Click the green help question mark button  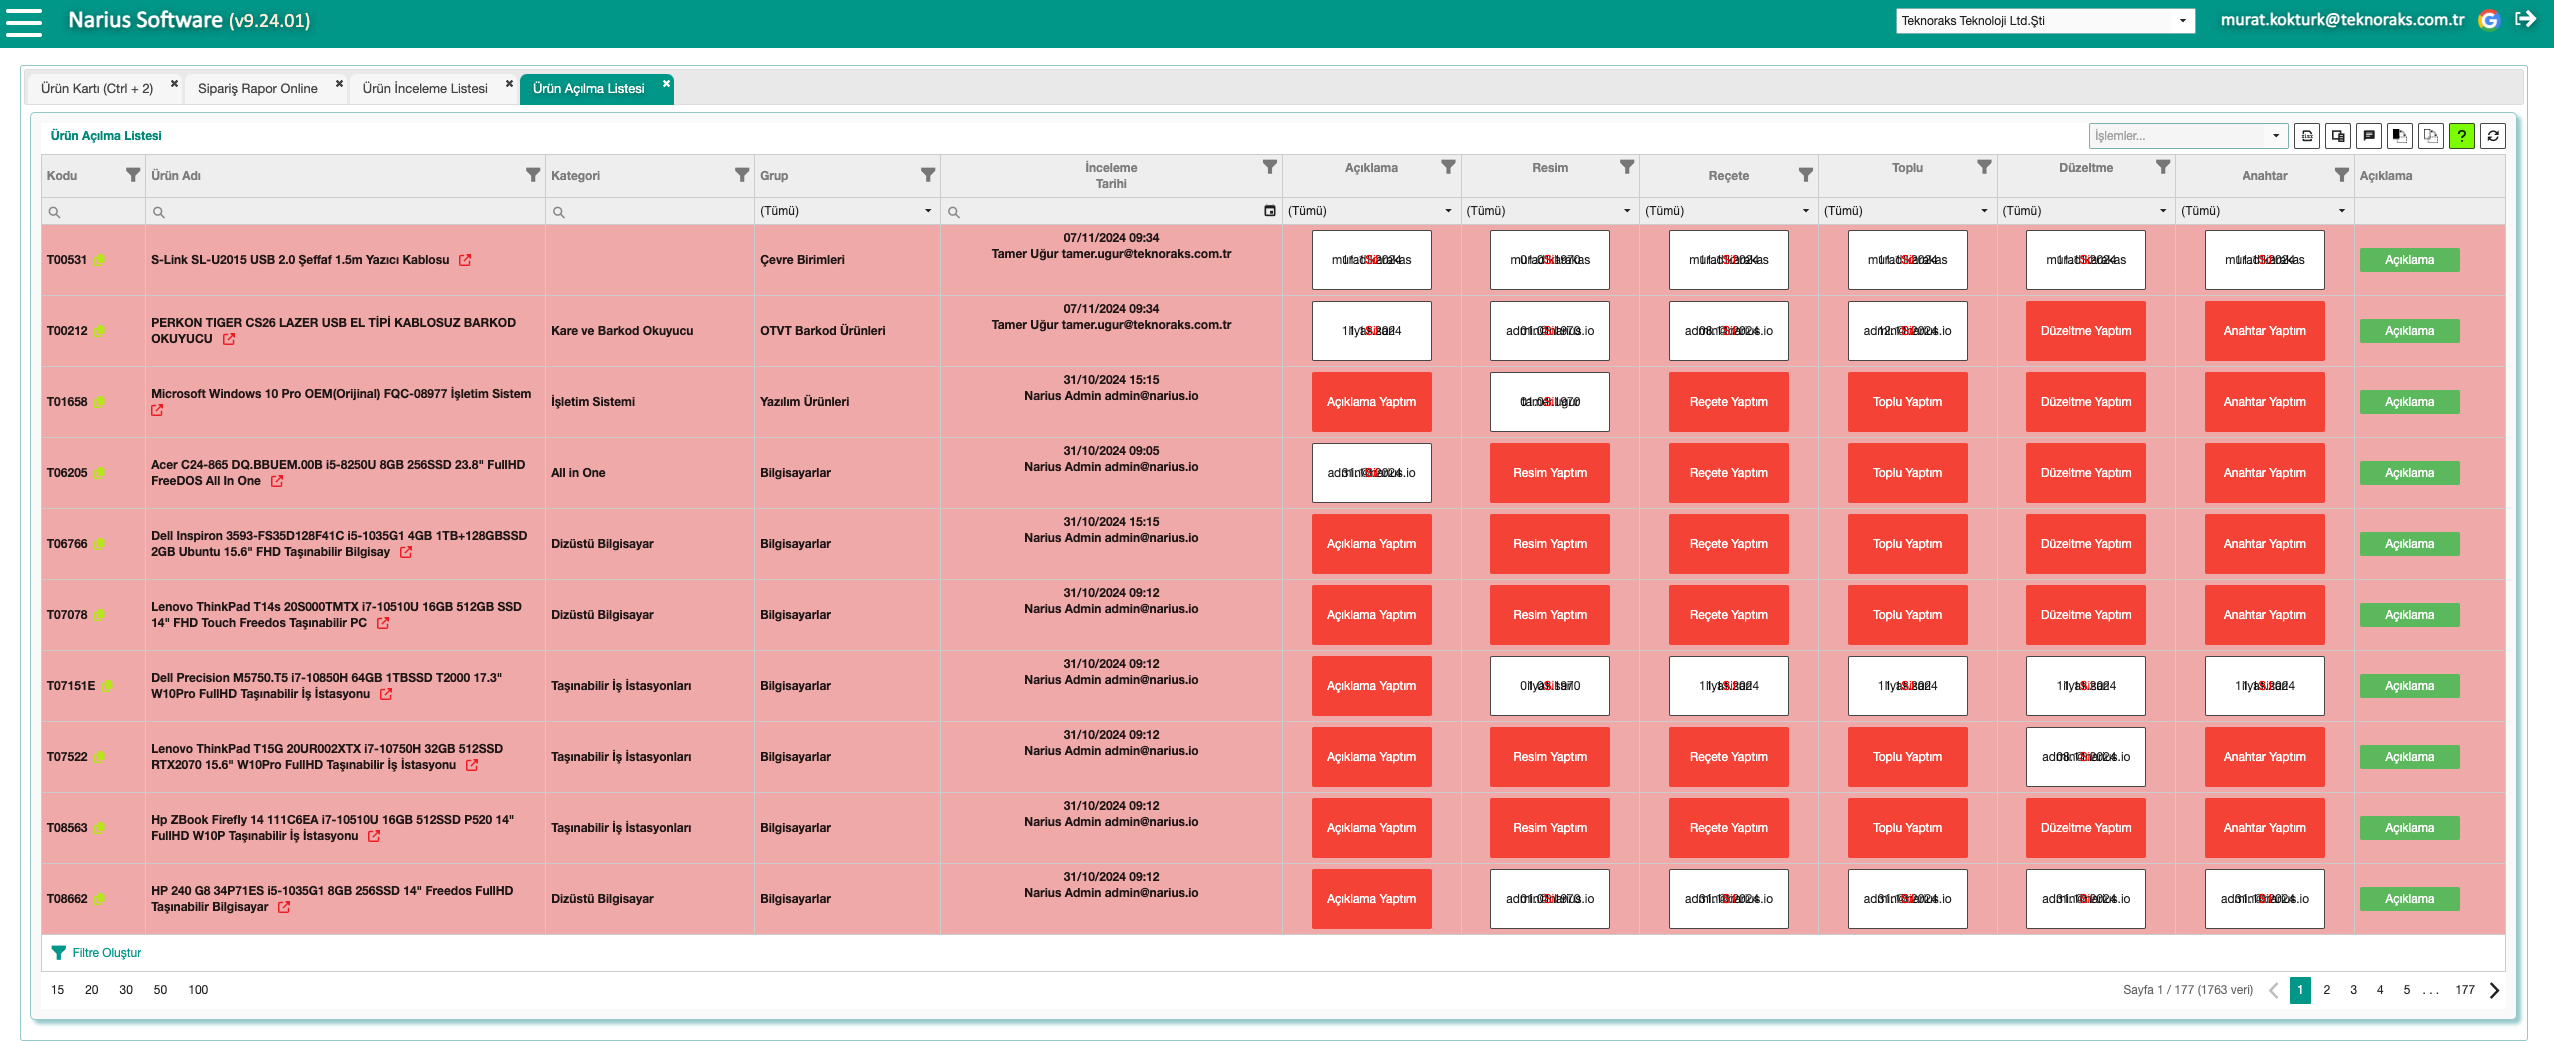point(2462,136)
